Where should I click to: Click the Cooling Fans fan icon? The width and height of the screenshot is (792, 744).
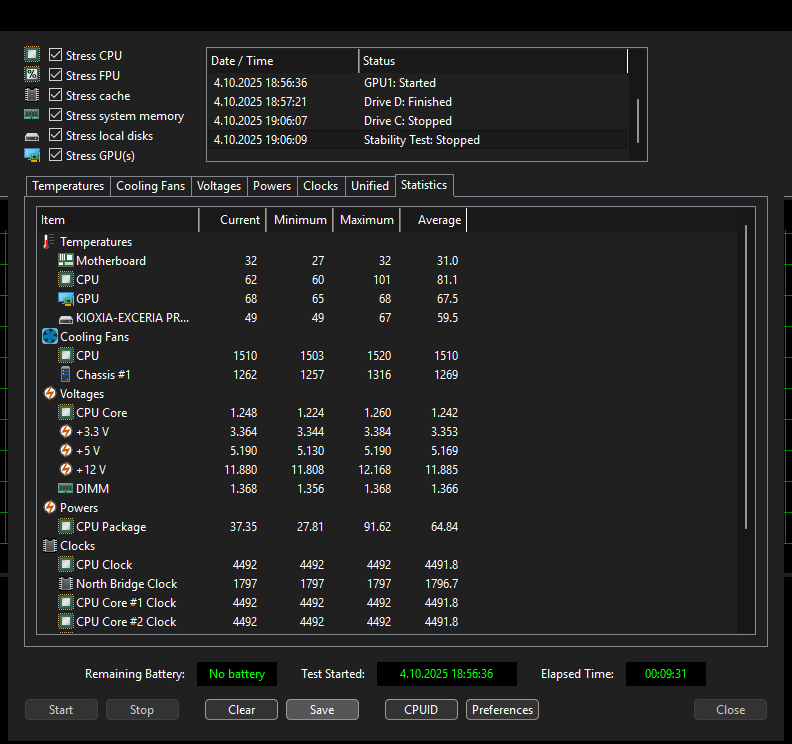point(50,336)
